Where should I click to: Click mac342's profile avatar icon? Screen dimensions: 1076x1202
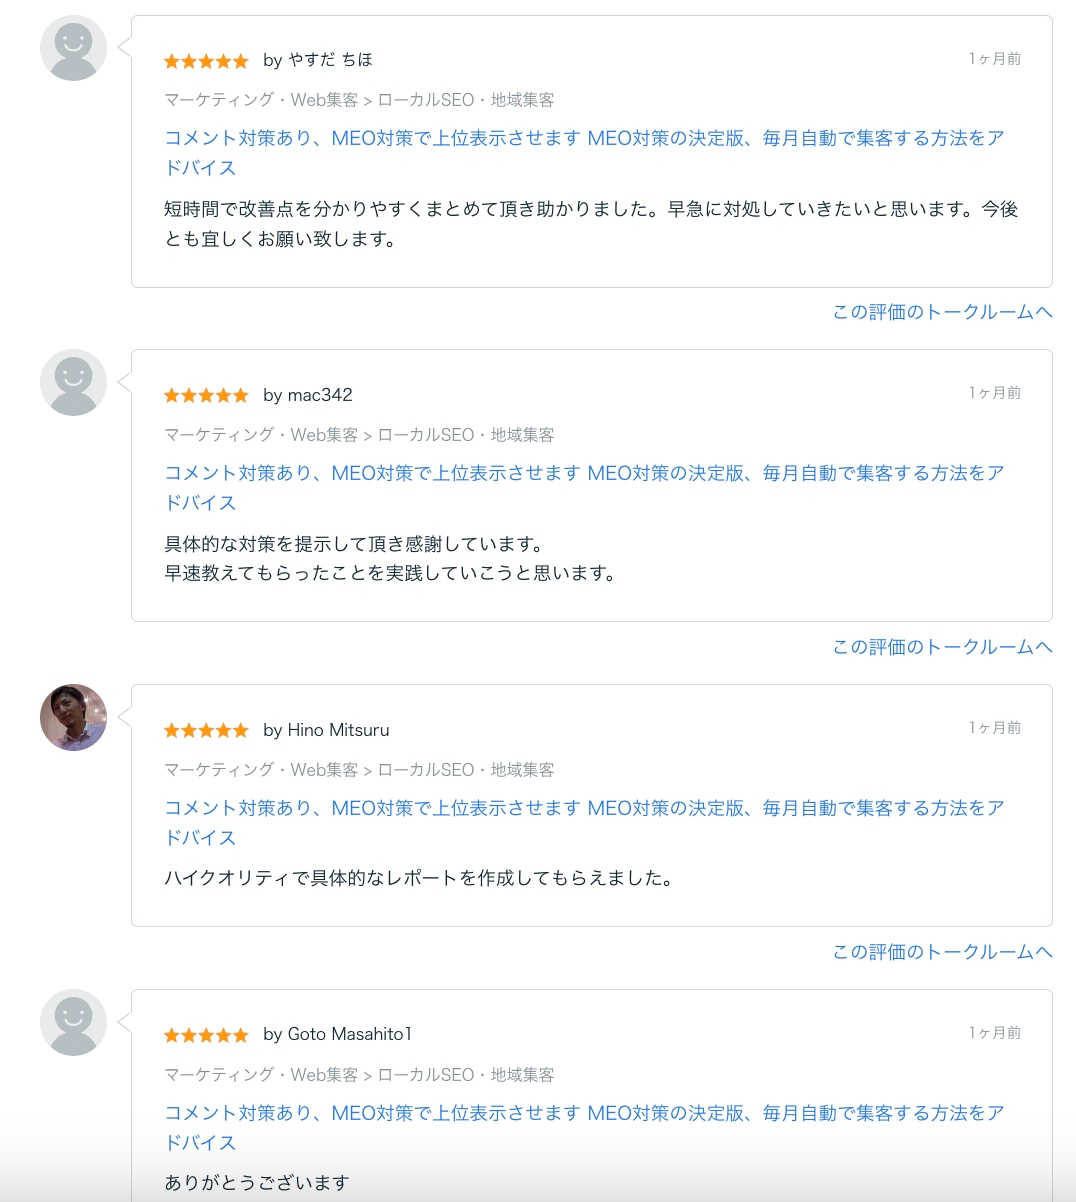pyautogui.click(x=72, y=382)
